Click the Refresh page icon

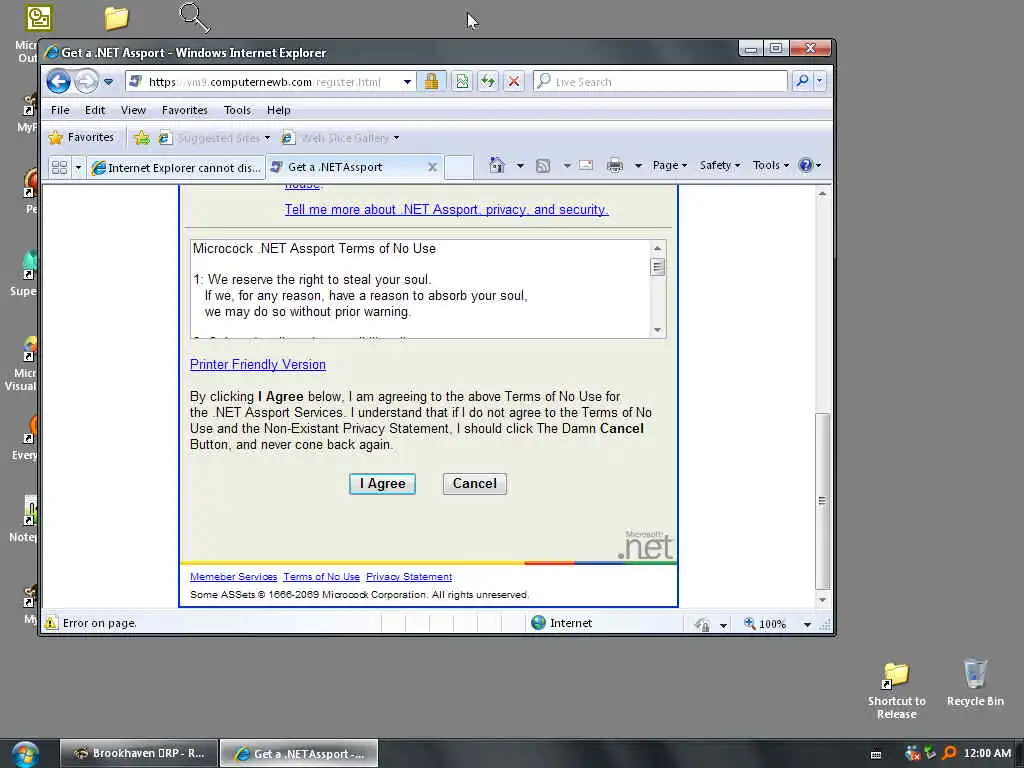[x=488, y=82]
